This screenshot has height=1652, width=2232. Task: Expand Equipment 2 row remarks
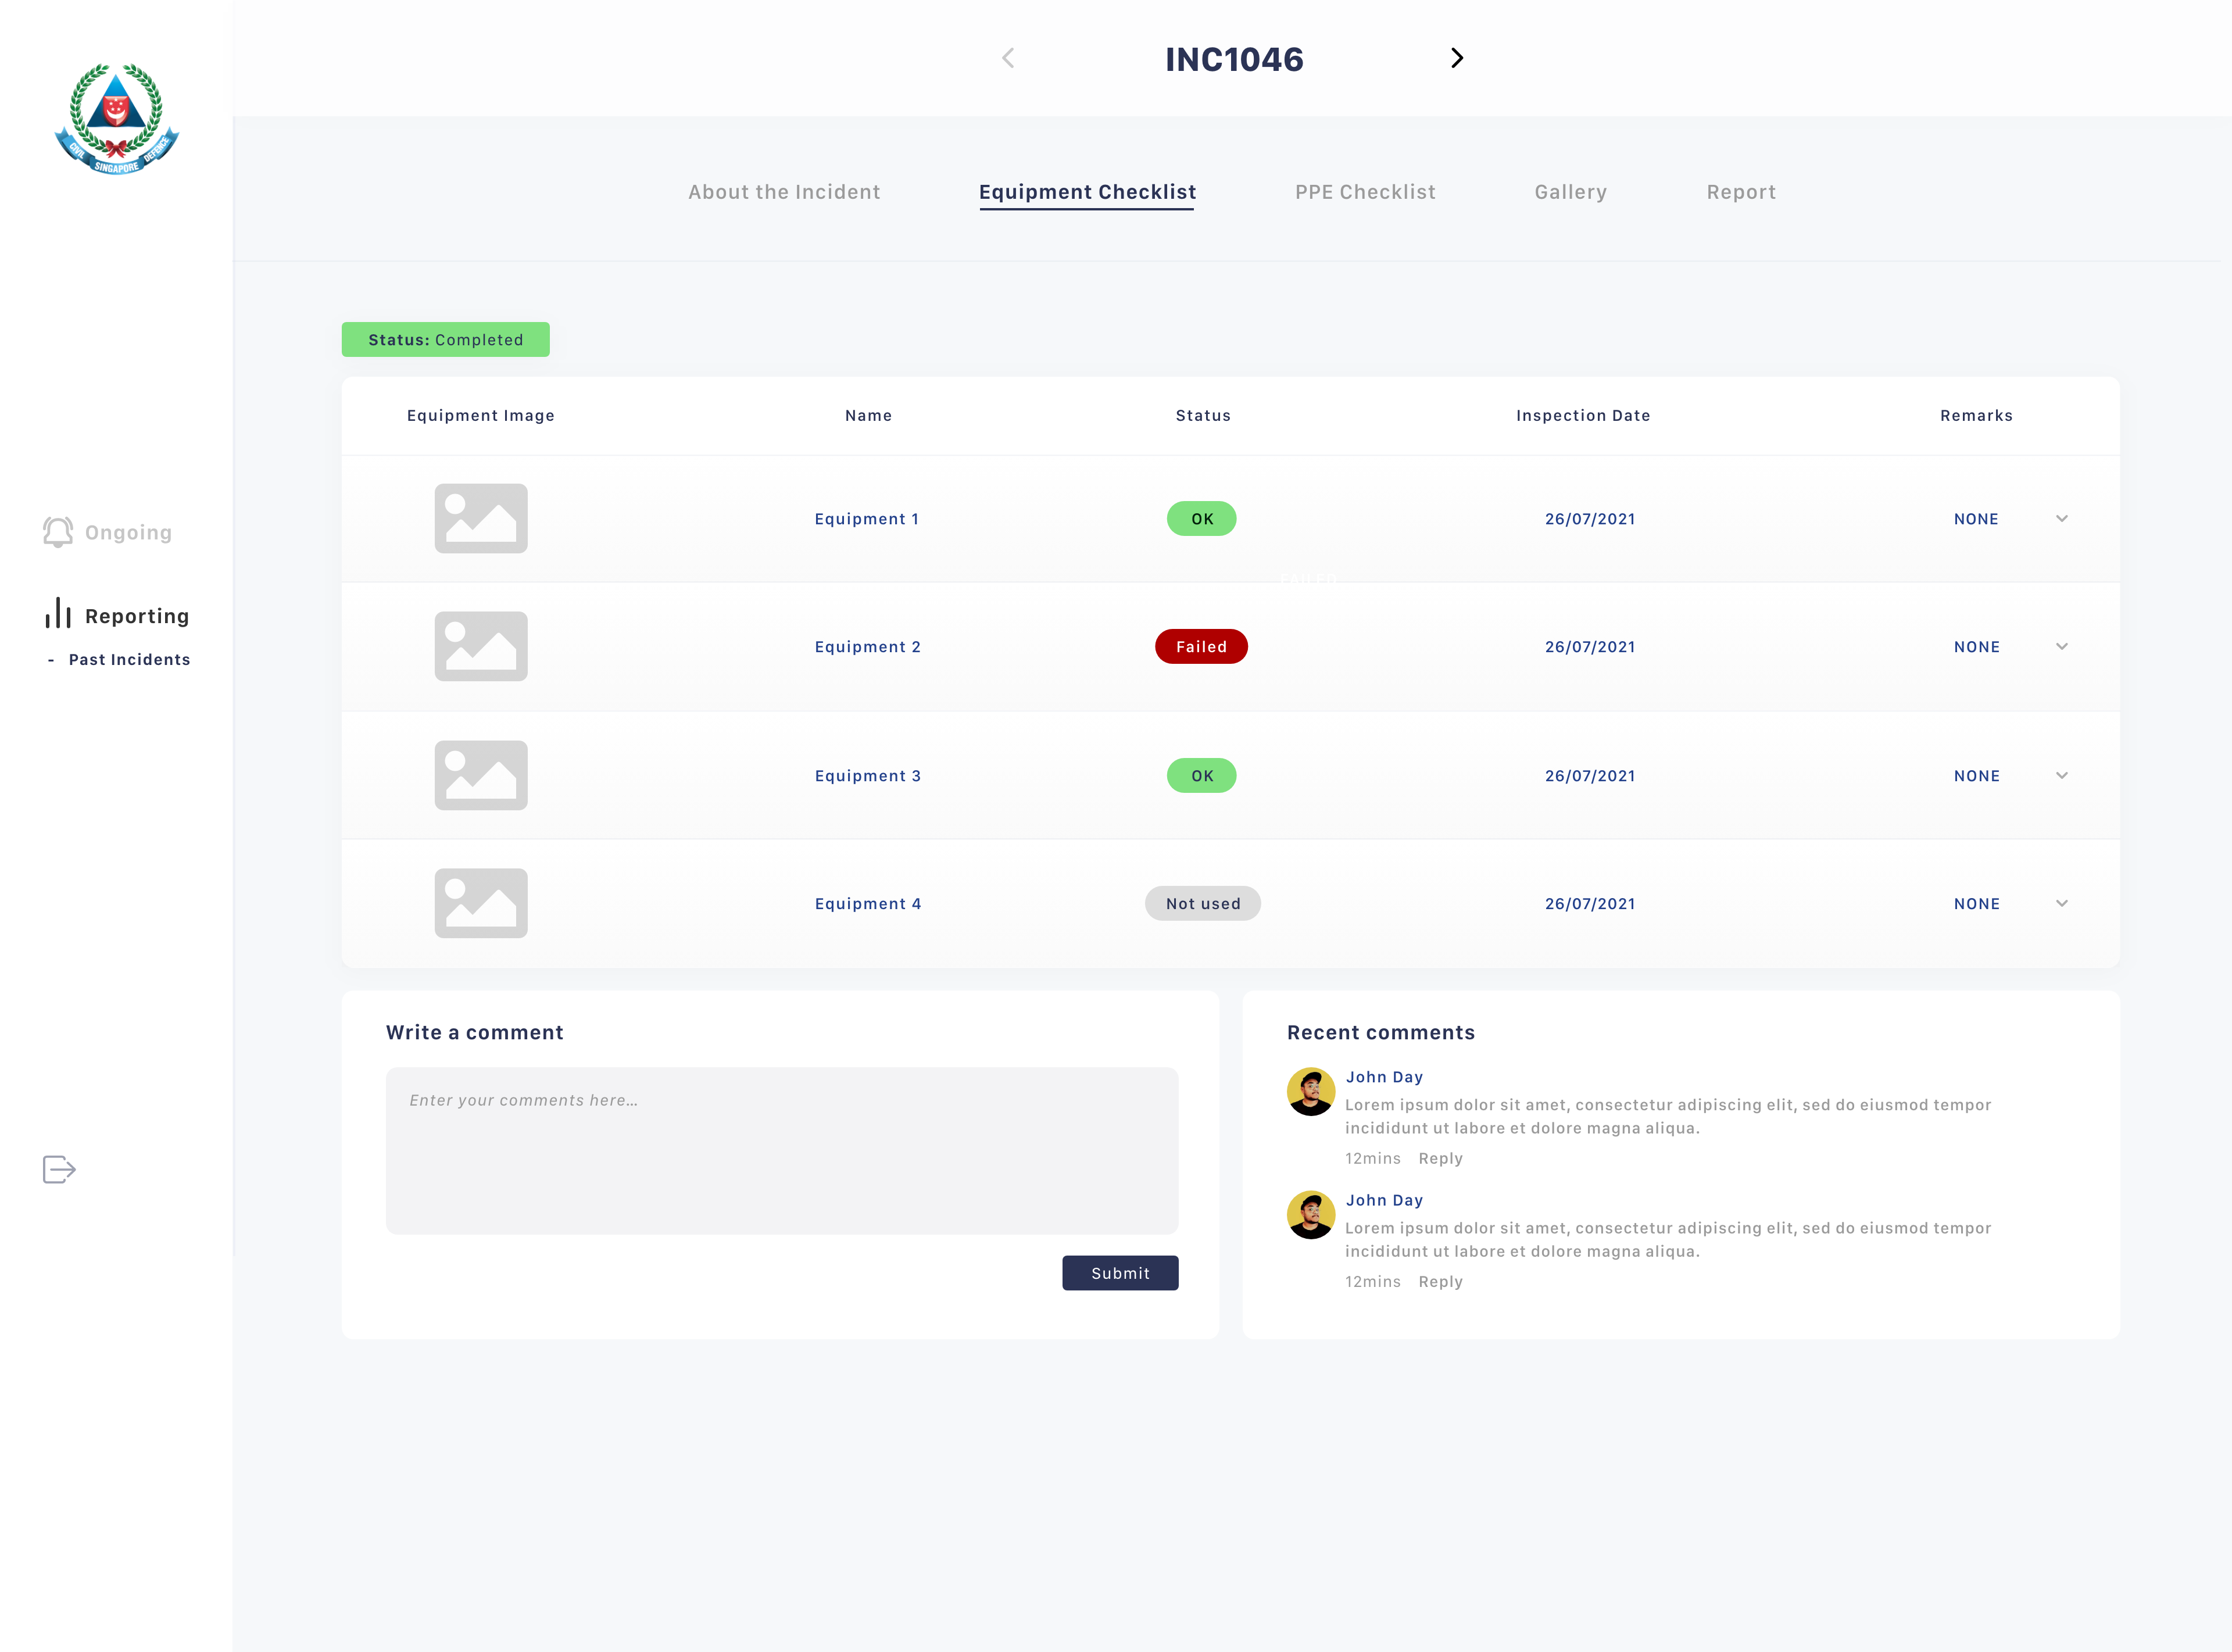[2062, 646]
